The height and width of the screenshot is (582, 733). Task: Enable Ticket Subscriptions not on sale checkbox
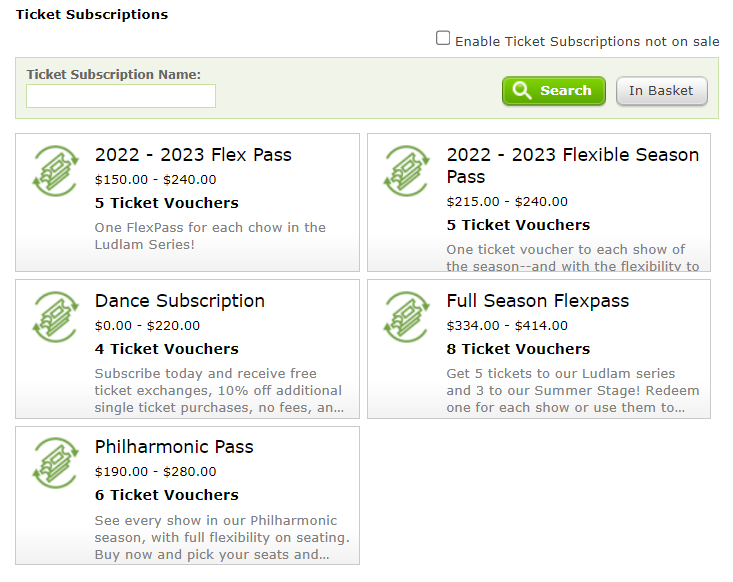443,39
